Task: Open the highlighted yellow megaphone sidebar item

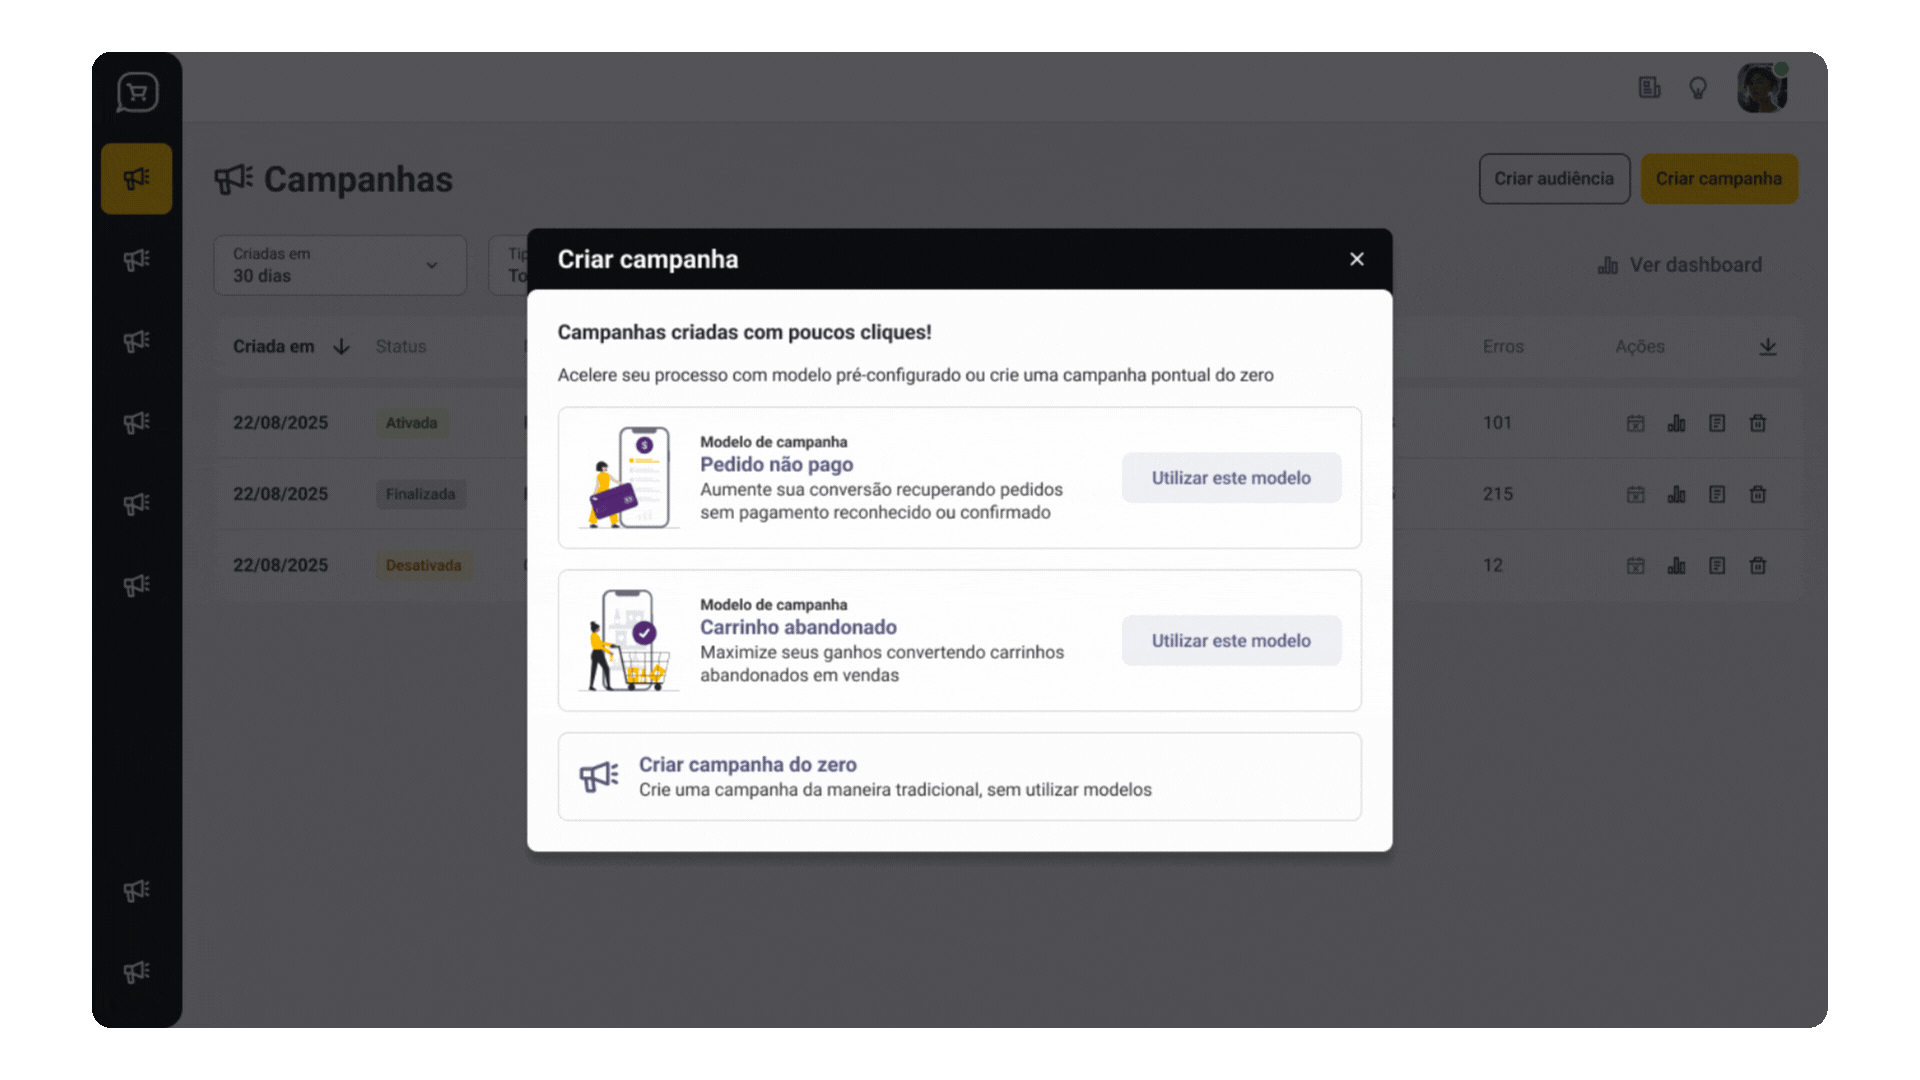Action: pos(137,179)
